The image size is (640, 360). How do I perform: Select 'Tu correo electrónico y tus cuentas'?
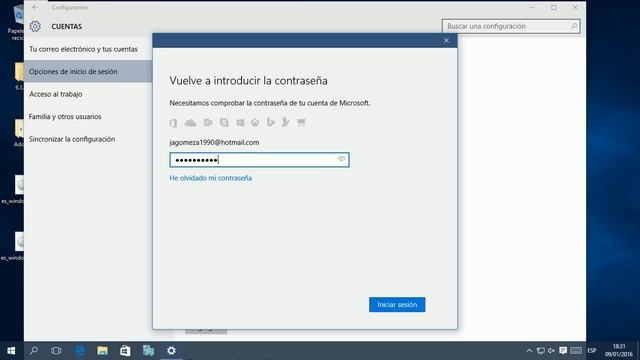(x=88, y=49)
